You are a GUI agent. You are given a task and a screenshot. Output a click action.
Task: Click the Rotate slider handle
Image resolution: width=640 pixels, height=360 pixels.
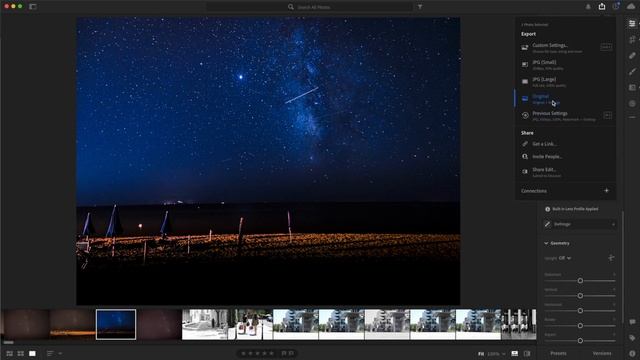point(580,325)
